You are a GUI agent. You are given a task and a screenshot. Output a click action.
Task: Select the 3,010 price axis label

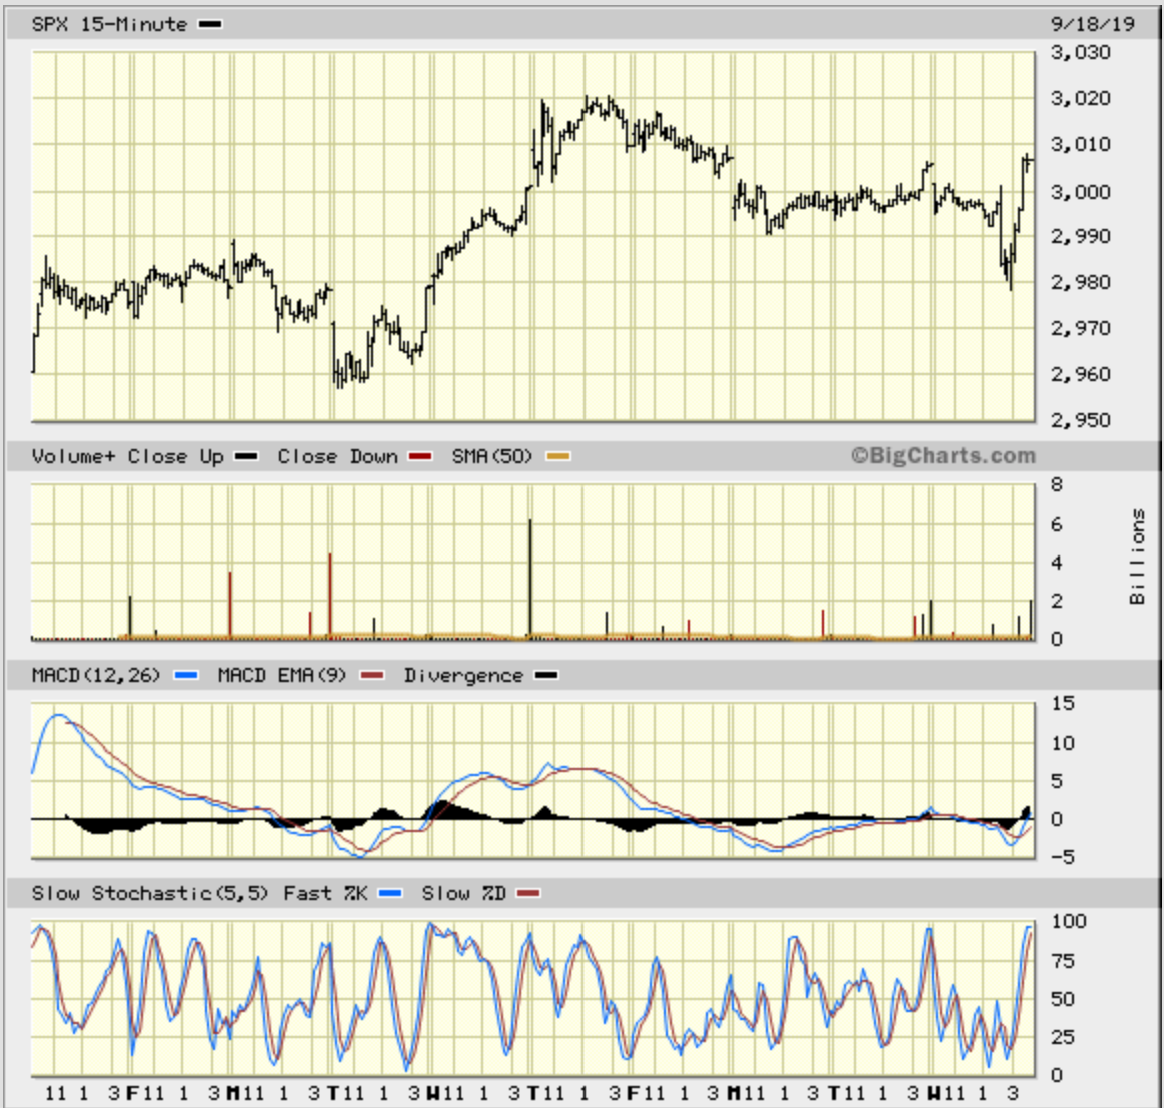(1081, 145)
